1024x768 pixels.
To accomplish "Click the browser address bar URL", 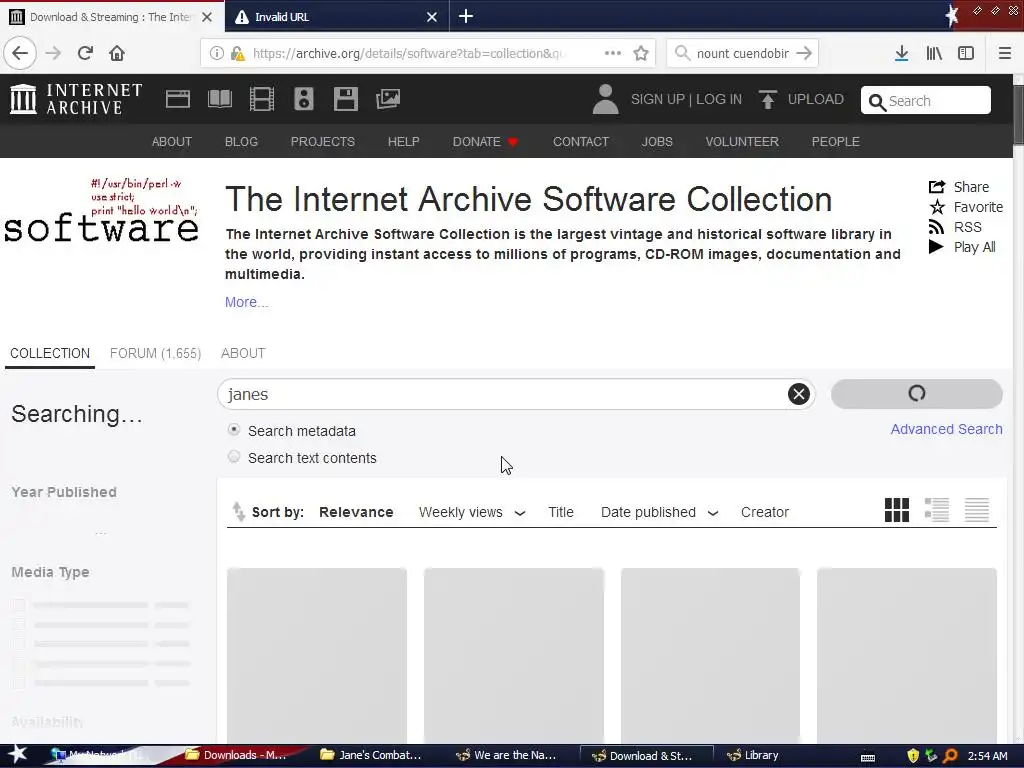I will [408, 54].
